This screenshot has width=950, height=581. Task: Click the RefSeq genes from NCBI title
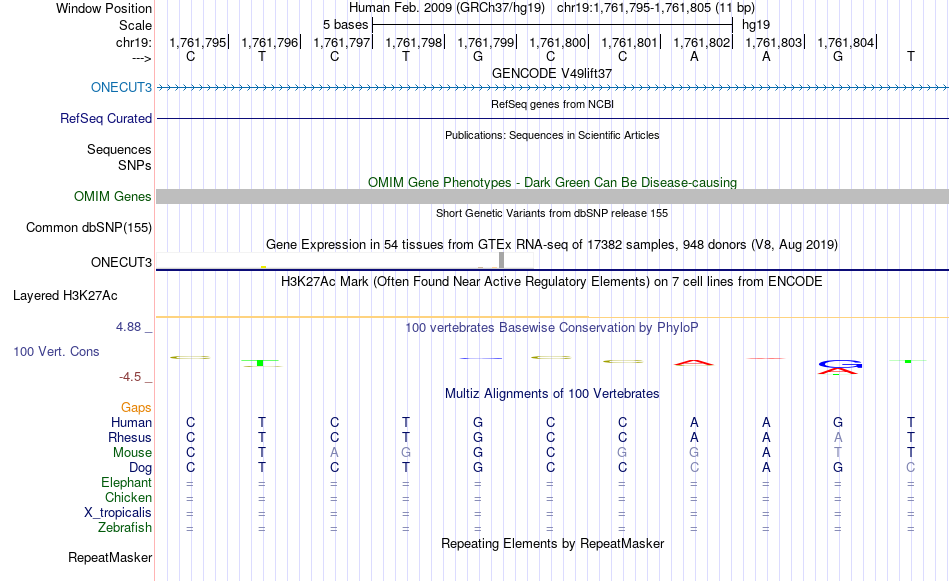[x=552, y=104]
